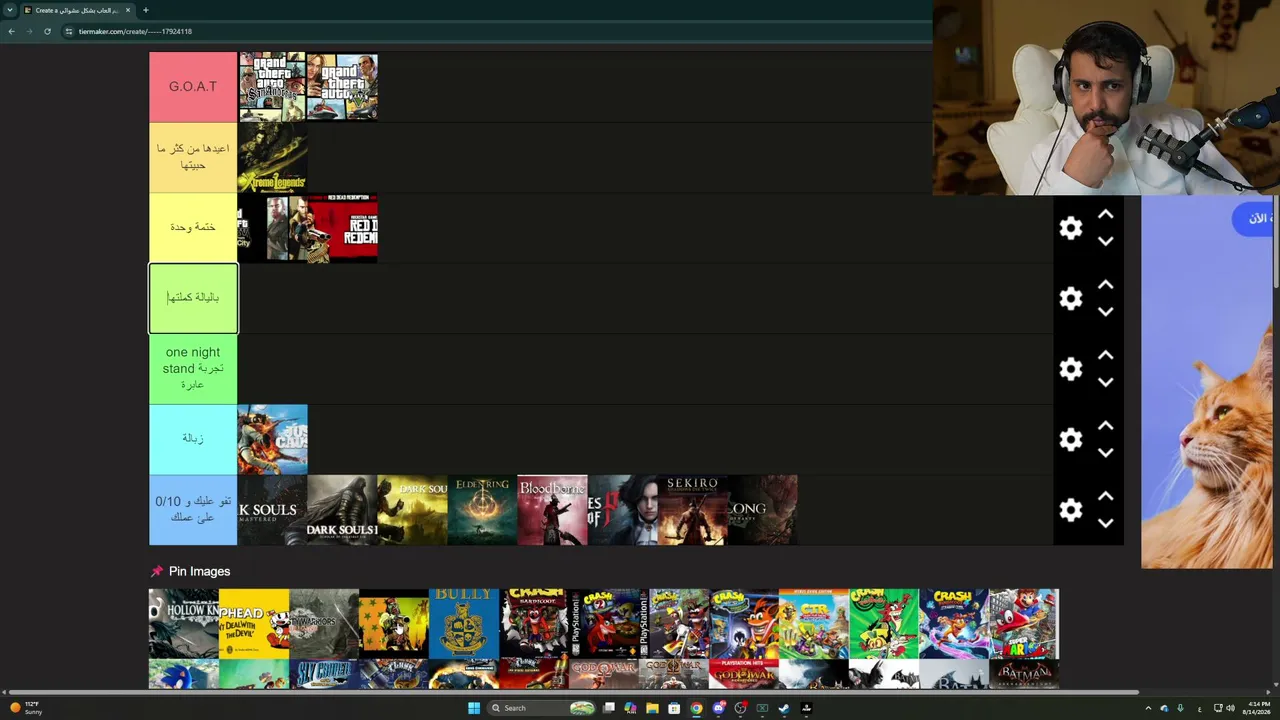View site information icon in address bar
Viewport: 1280px width, 720px height.
68,31
